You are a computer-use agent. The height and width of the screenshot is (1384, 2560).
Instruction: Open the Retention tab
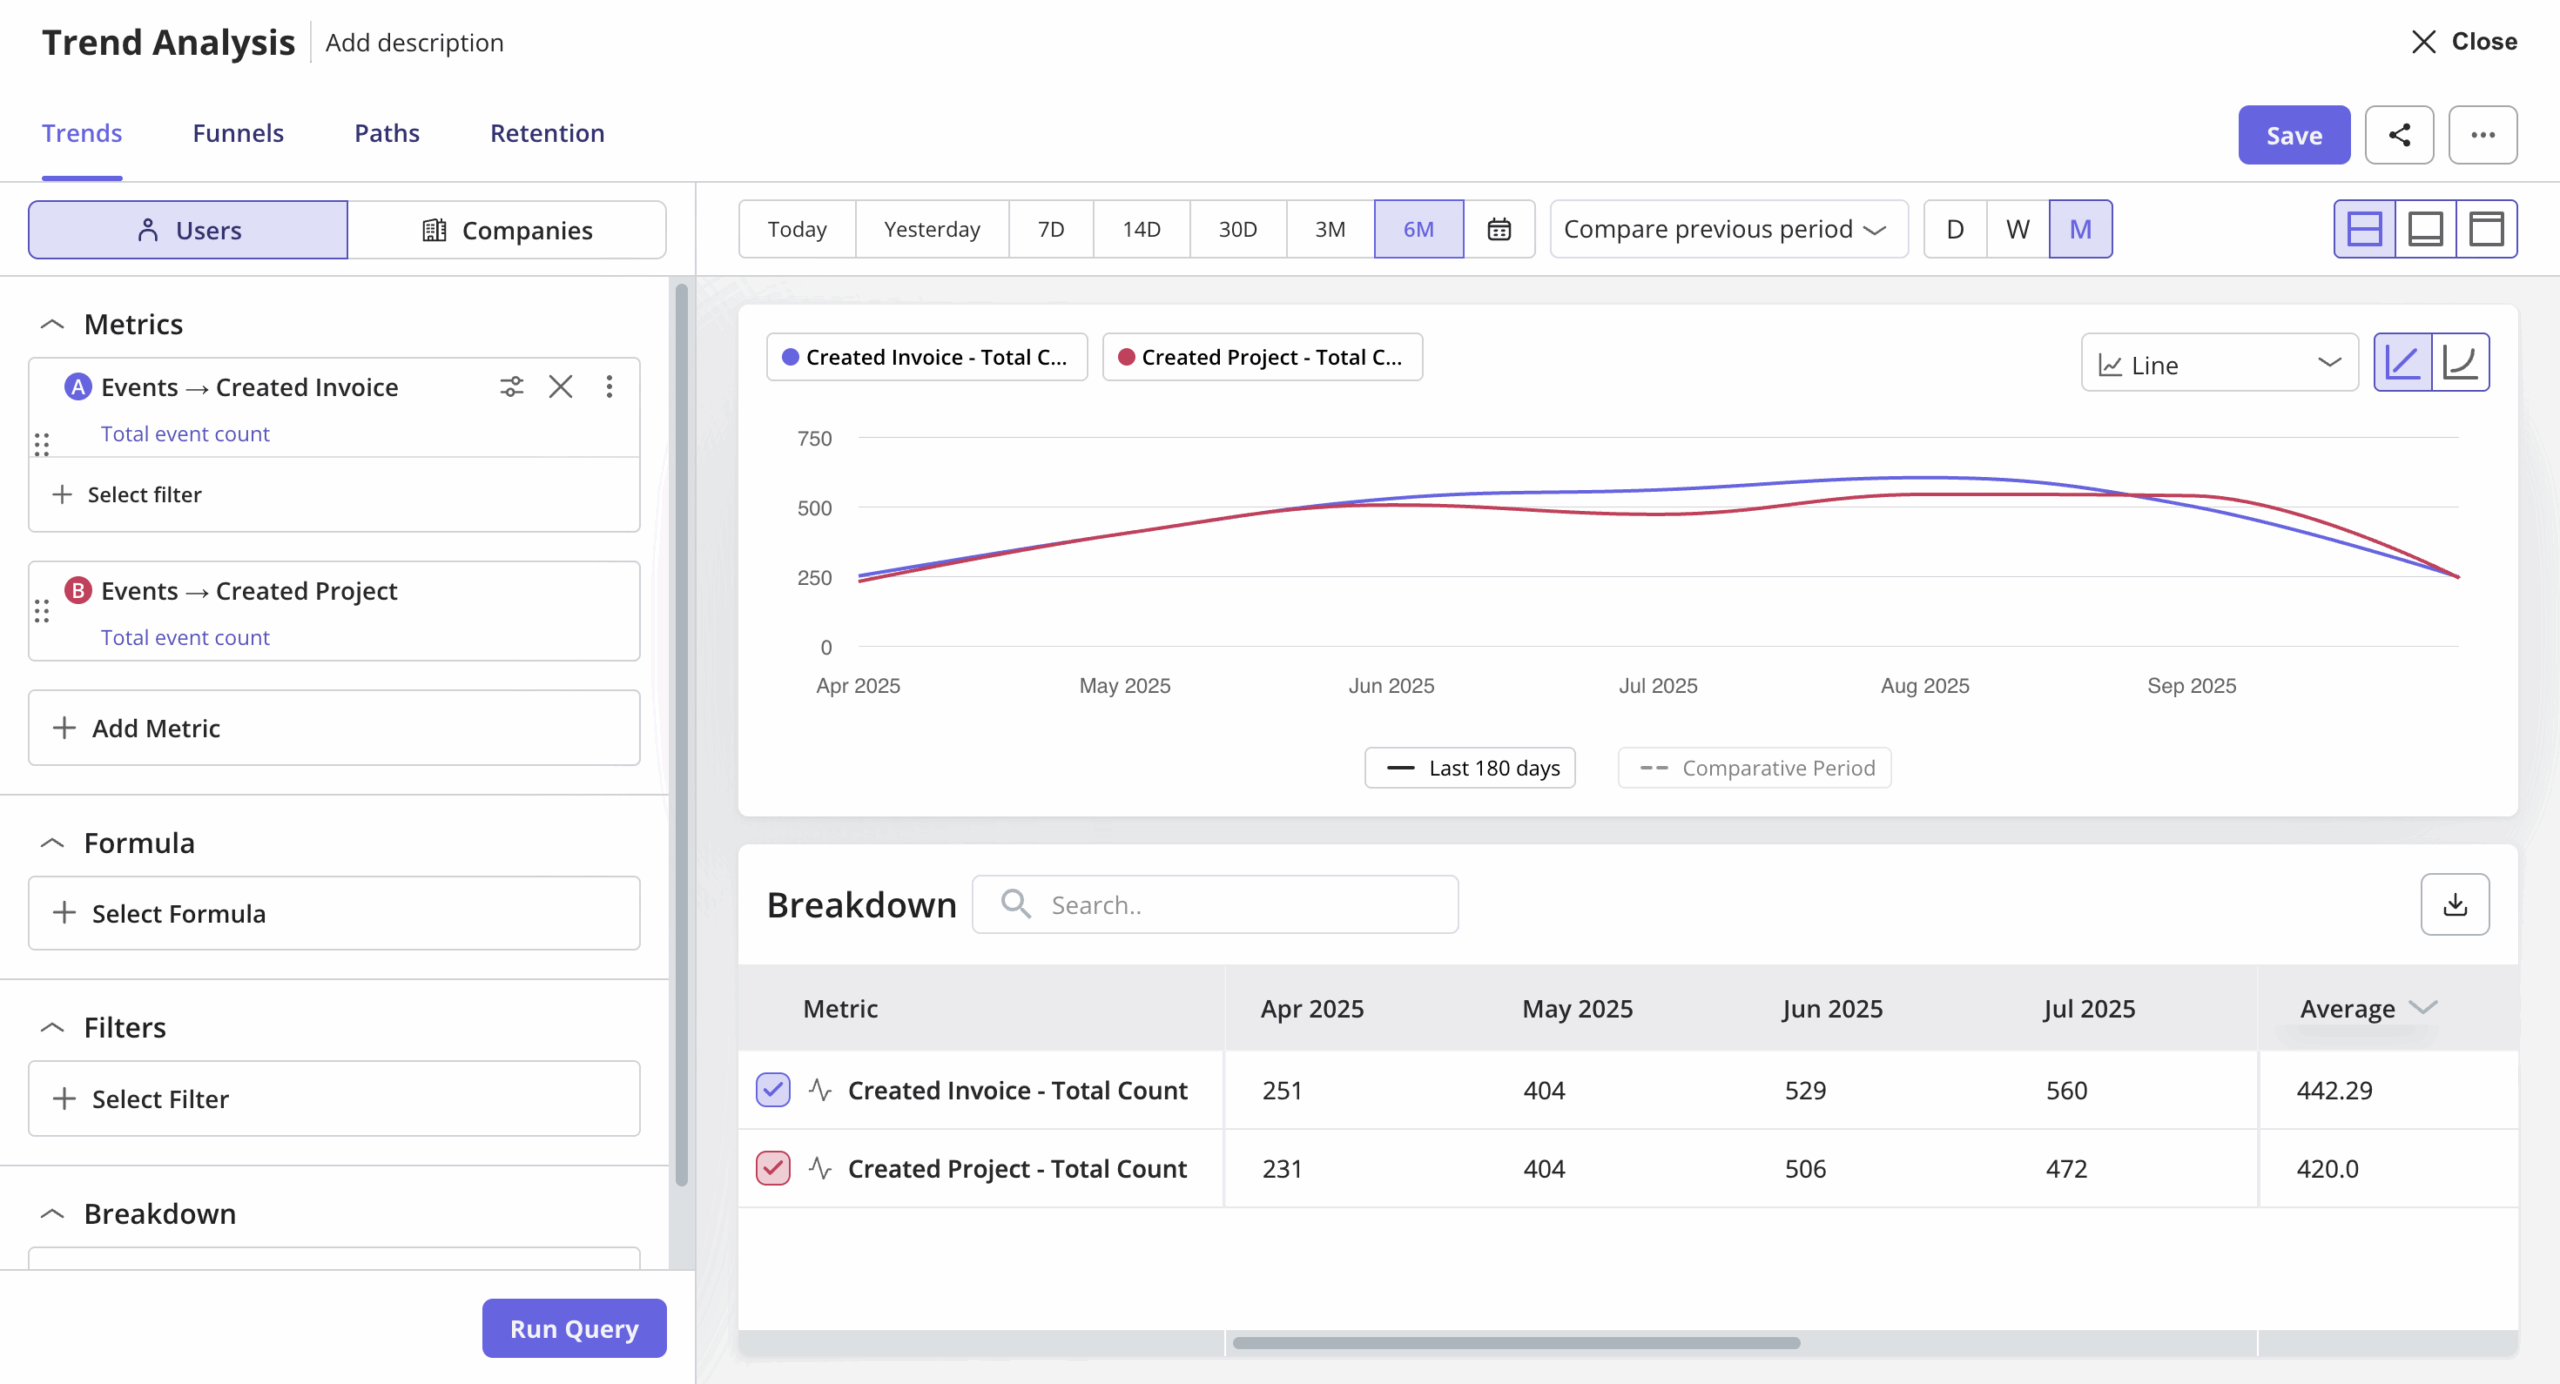tap(546, 133)
